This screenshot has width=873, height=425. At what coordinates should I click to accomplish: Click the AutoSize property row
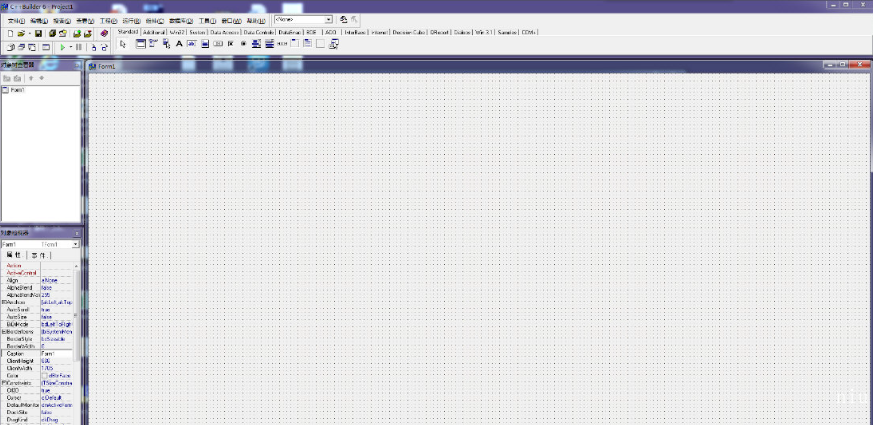point(37,317)
